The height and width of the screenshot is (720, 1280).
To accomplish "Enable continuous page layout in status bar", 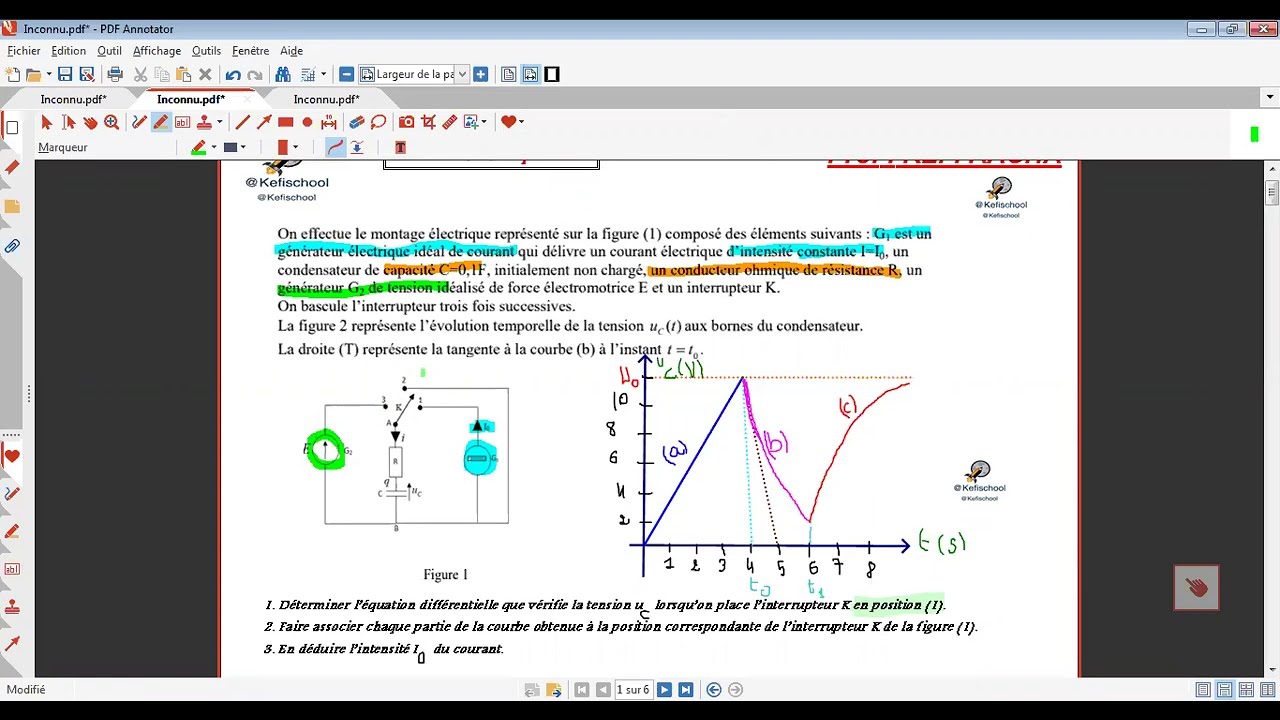I will 1225,690.
